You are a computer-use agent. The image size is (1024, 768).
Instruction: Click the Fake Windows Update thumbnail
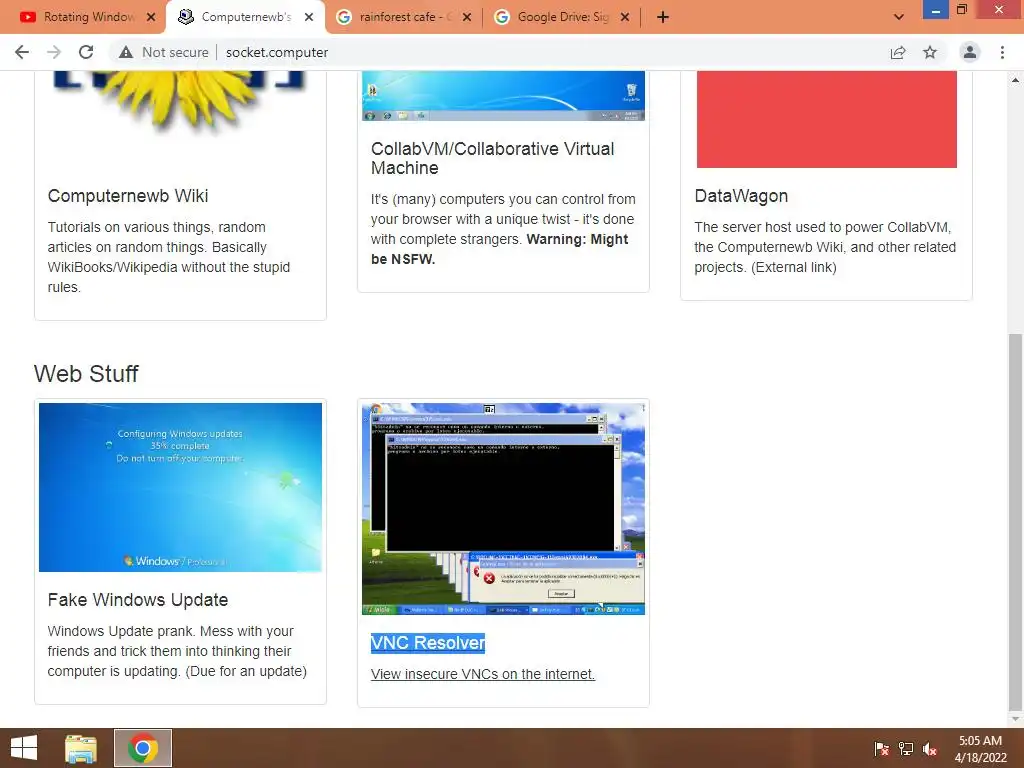[180, 487]
